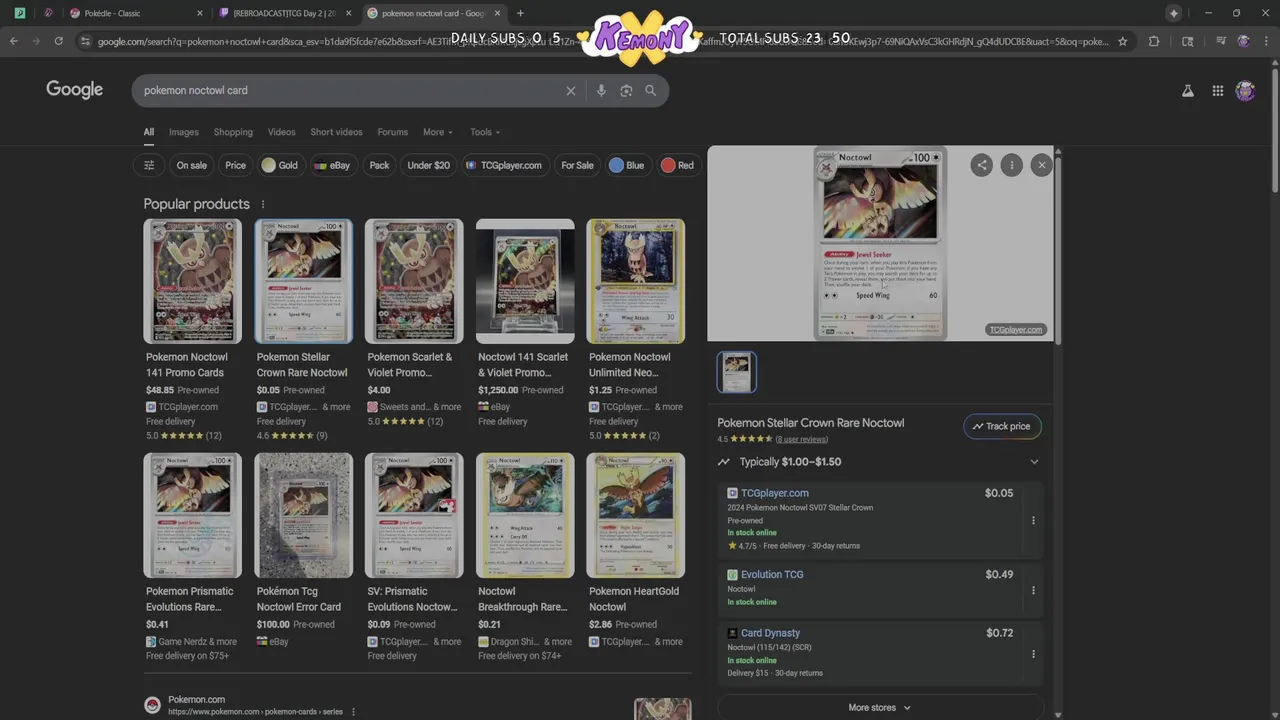This screenshot has width=1280, height=720.
Task: Apply the For Sale filter chip
Action: click(x=577, y=165)
